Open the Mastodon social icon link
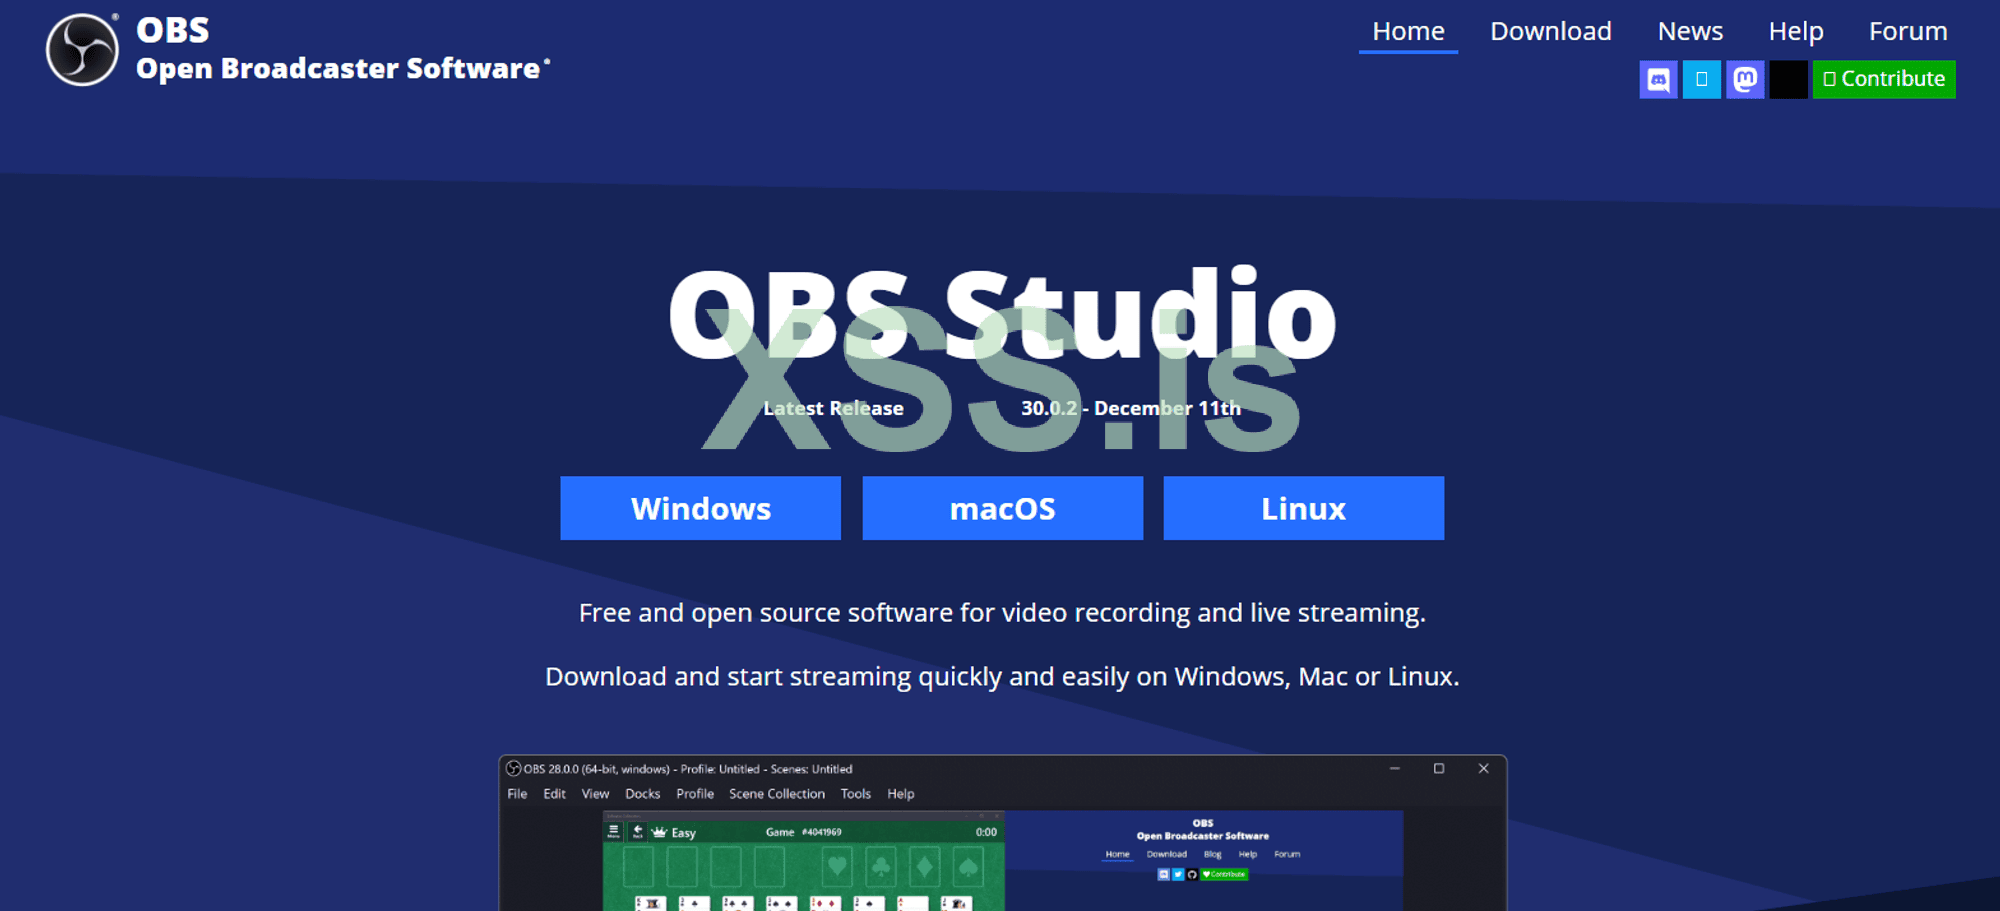Viewport: 2000px width, 911px height. [1745, 79]
